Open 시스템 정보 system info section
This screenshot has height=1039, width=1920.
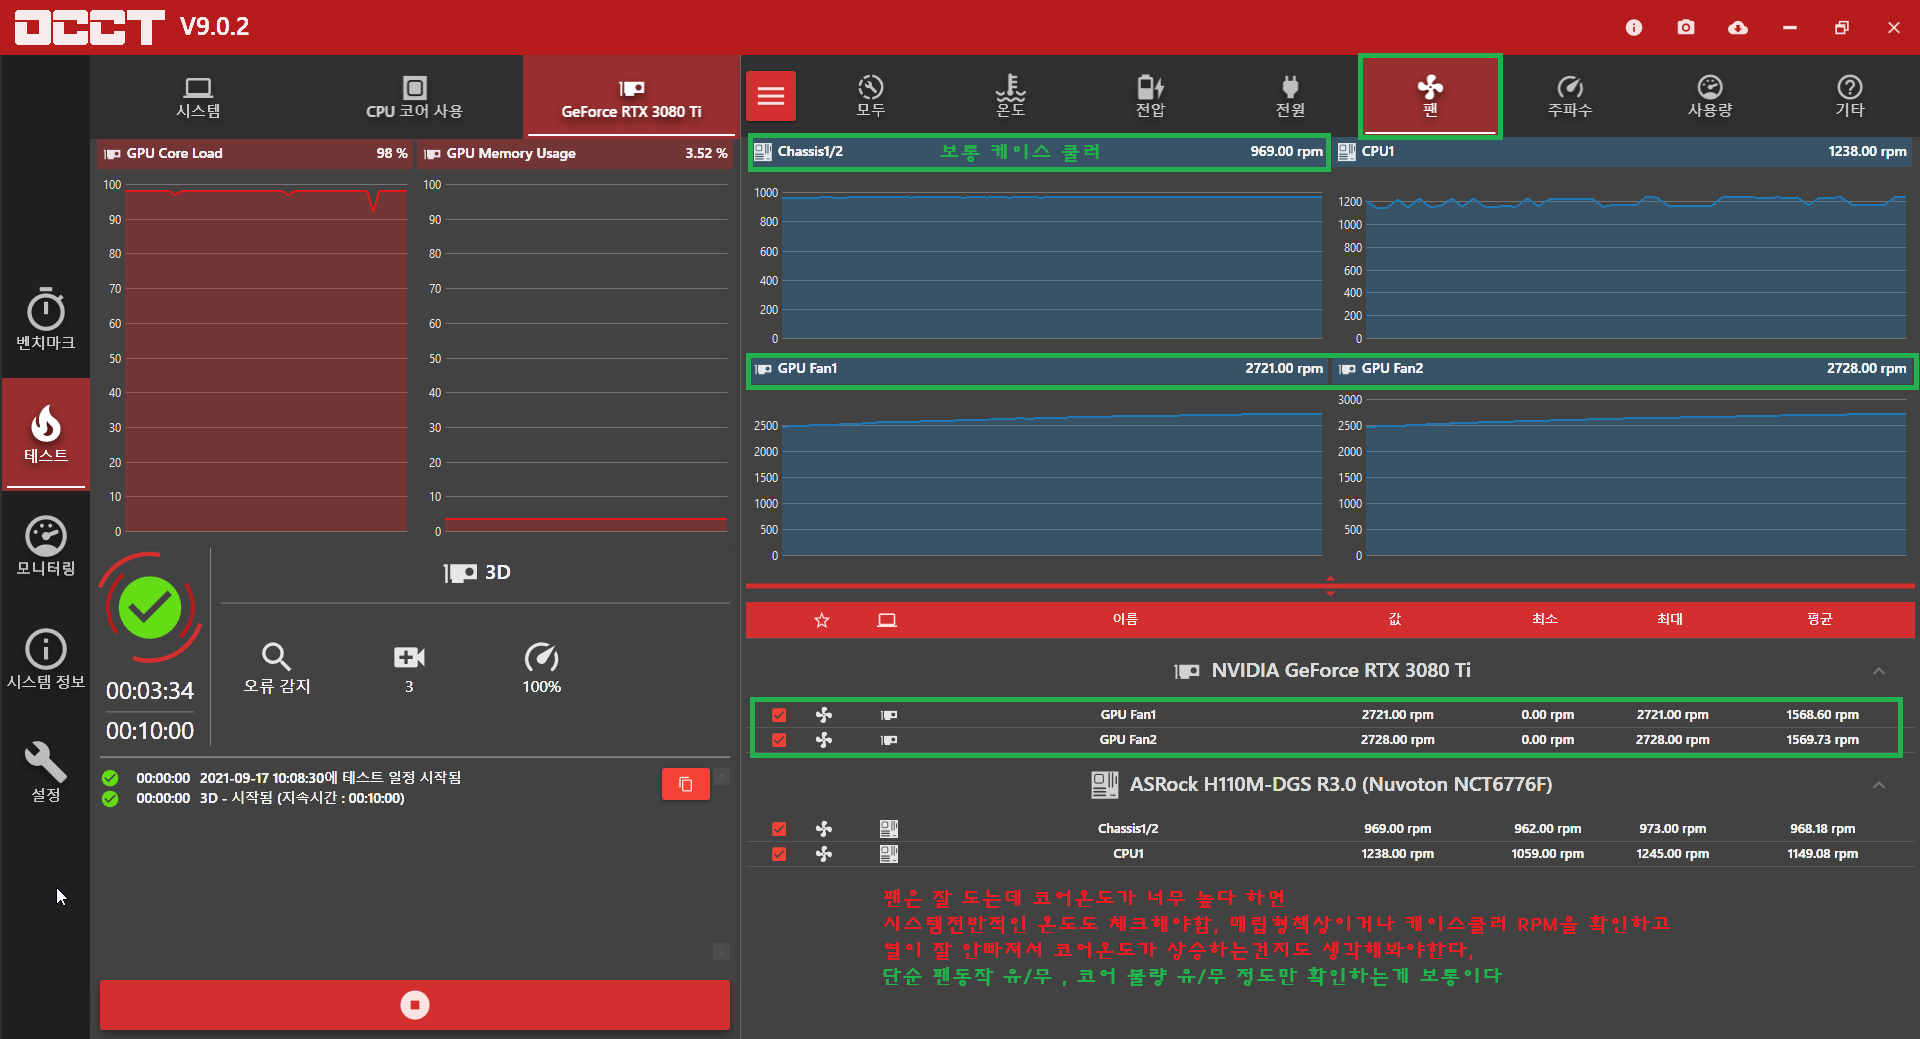(46, 659)
